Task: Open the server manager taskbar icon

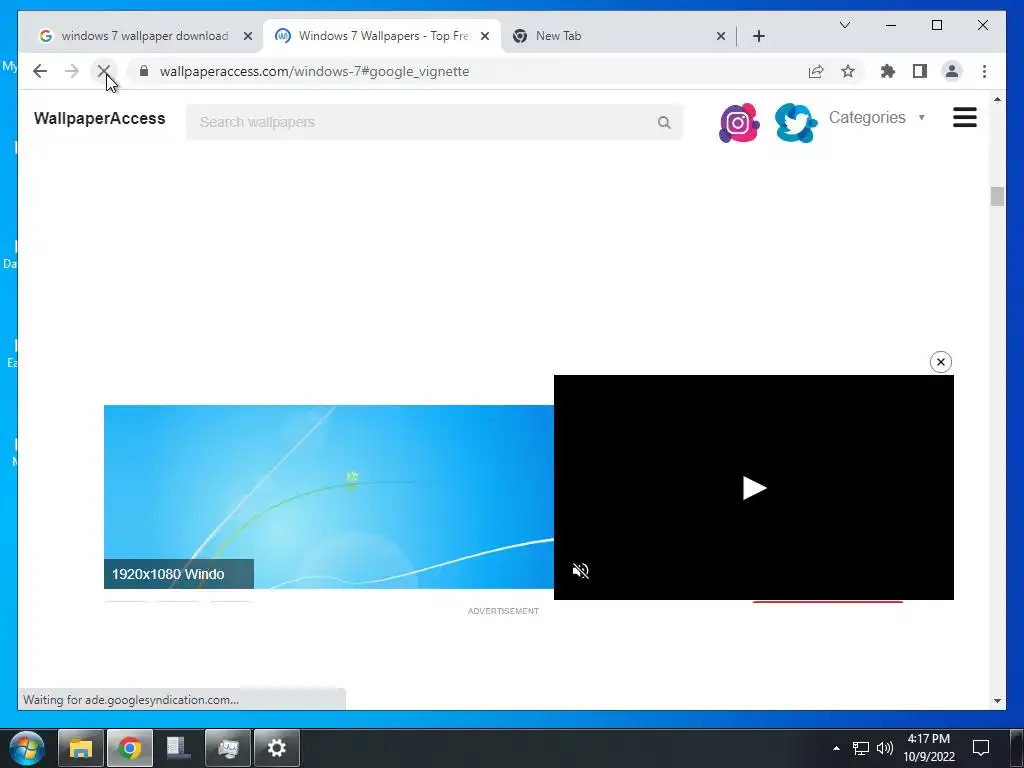Action: [x=178, y=748]
